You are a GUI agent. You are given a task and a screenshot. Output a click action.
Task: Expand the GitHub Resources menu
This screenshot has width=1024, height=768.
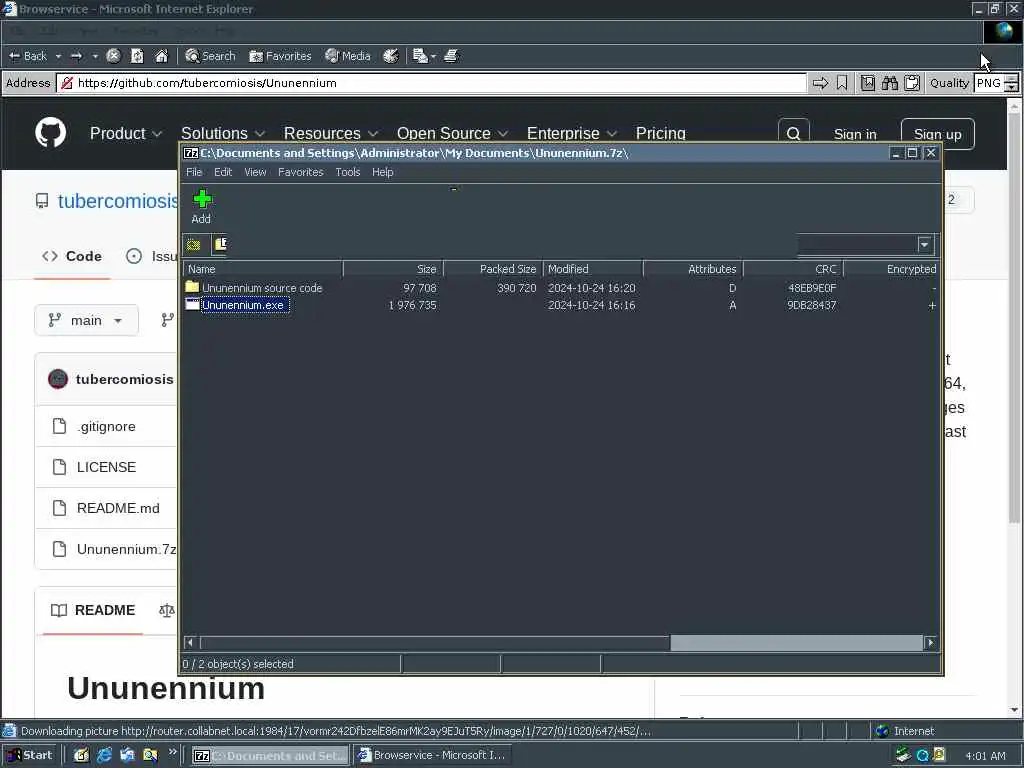click(330, 133)
